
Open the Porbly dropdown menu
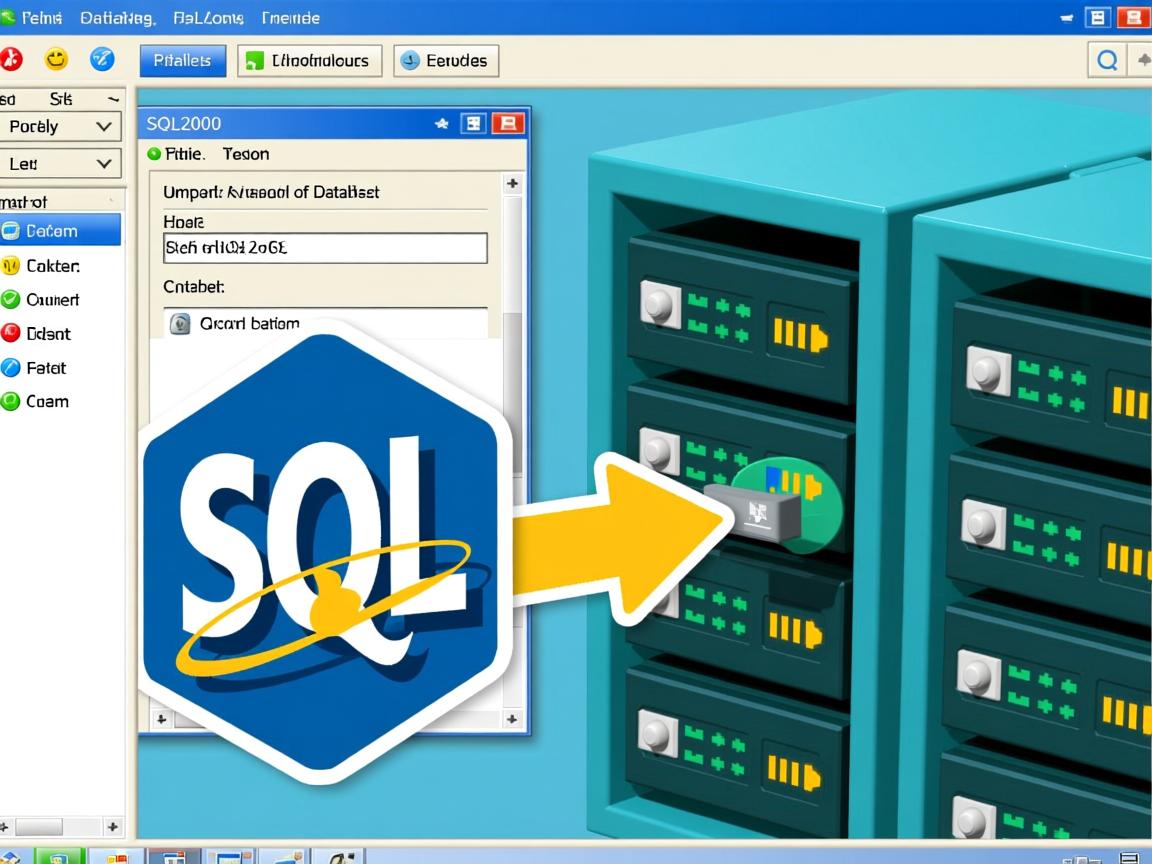[60, 126]
